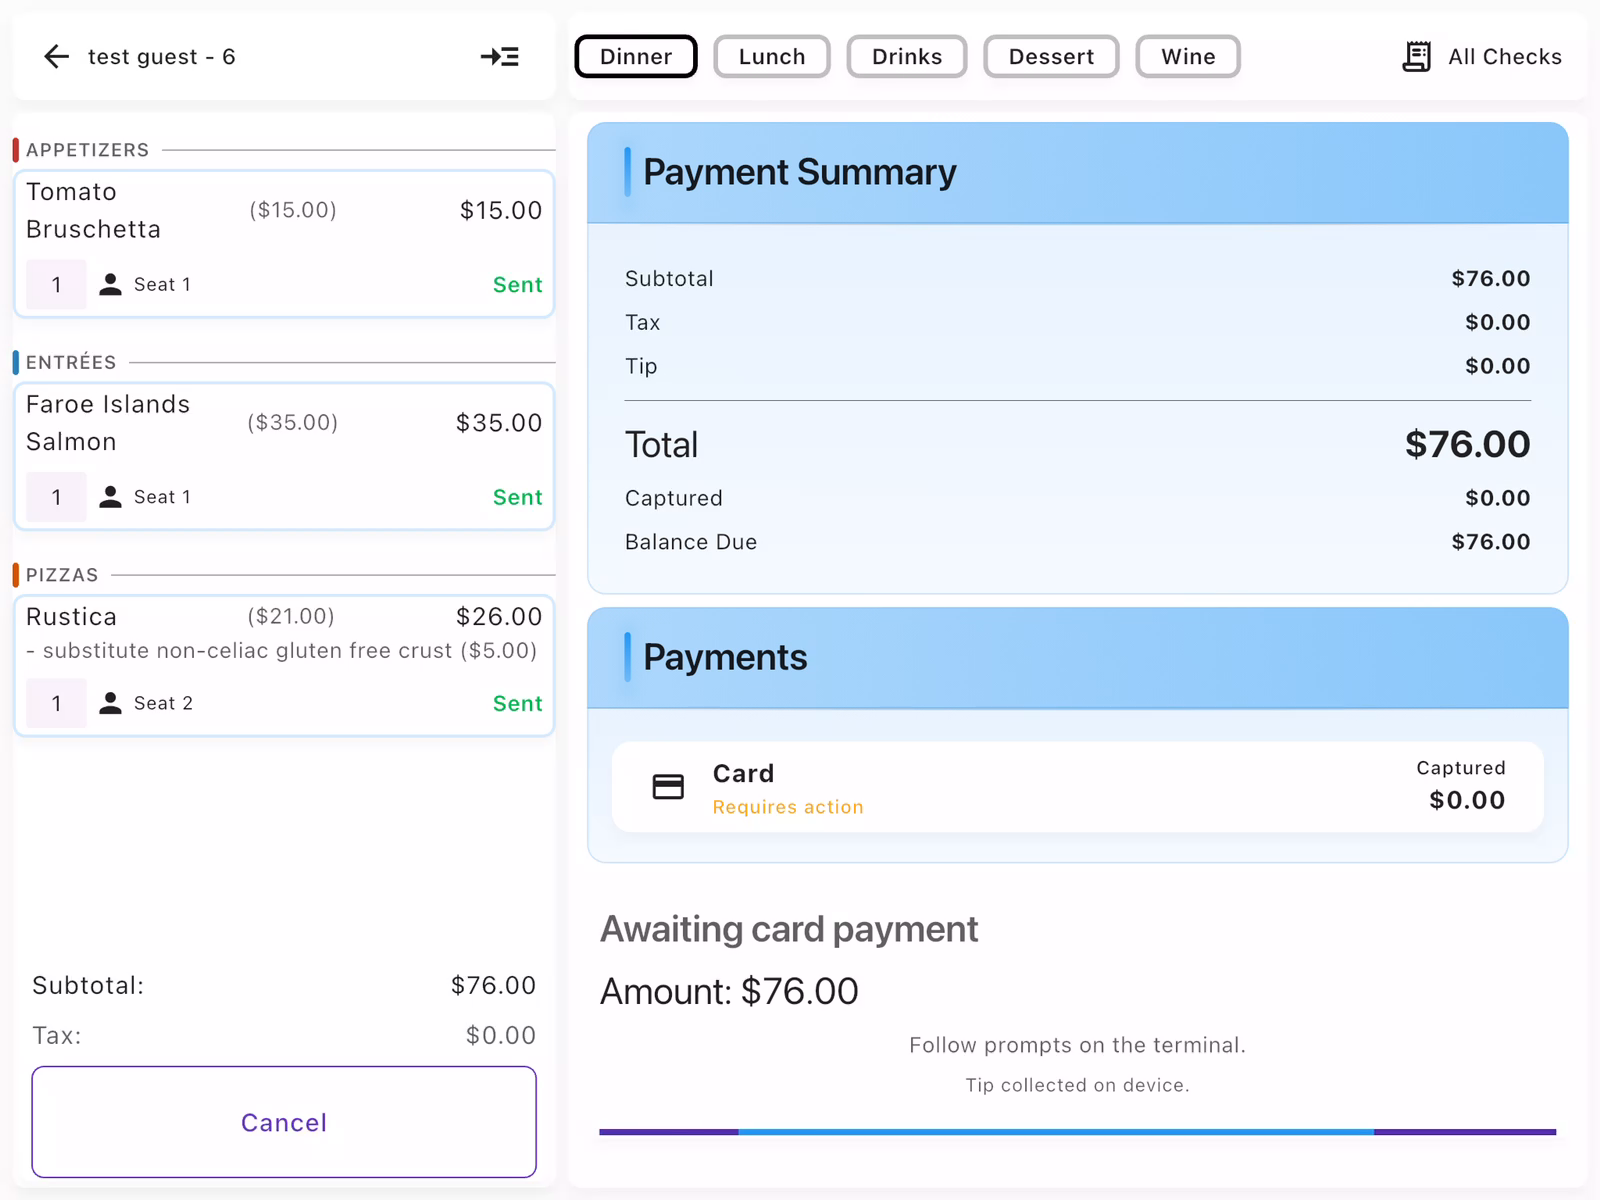Click the transfer check icon at top left
The height and width of the screenshot is (1200, 1600).
pos(499,57)
